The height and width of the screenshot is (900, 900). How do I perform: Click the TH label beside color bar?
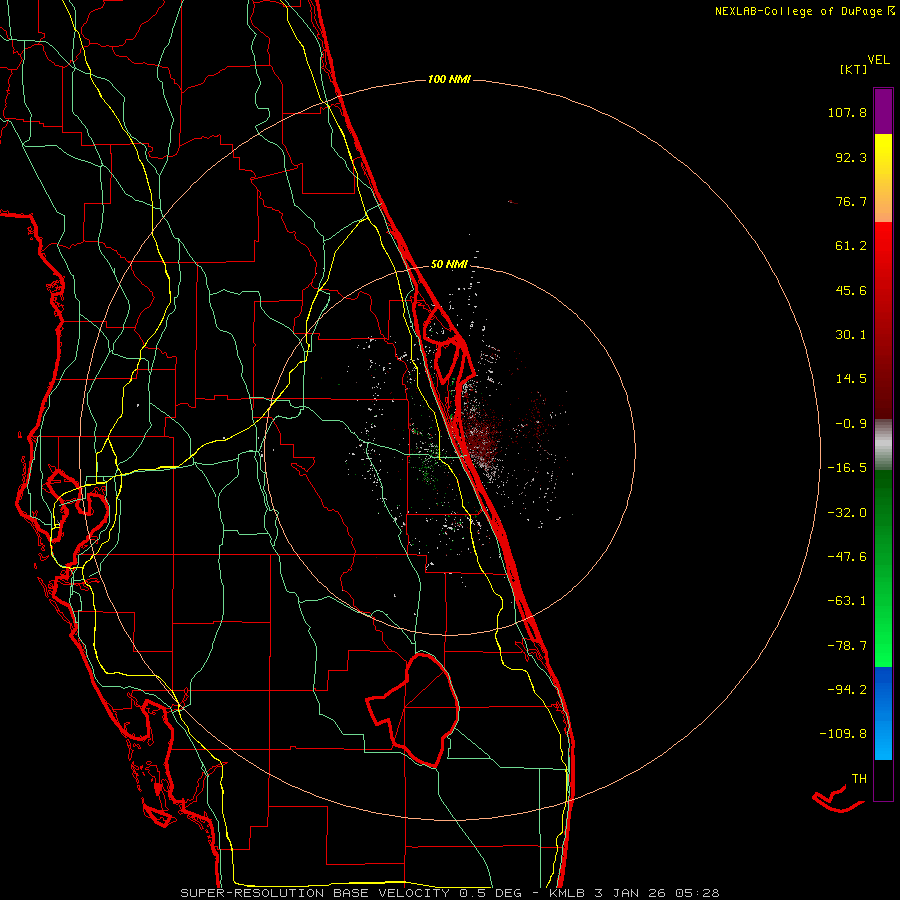coord(859,779)
